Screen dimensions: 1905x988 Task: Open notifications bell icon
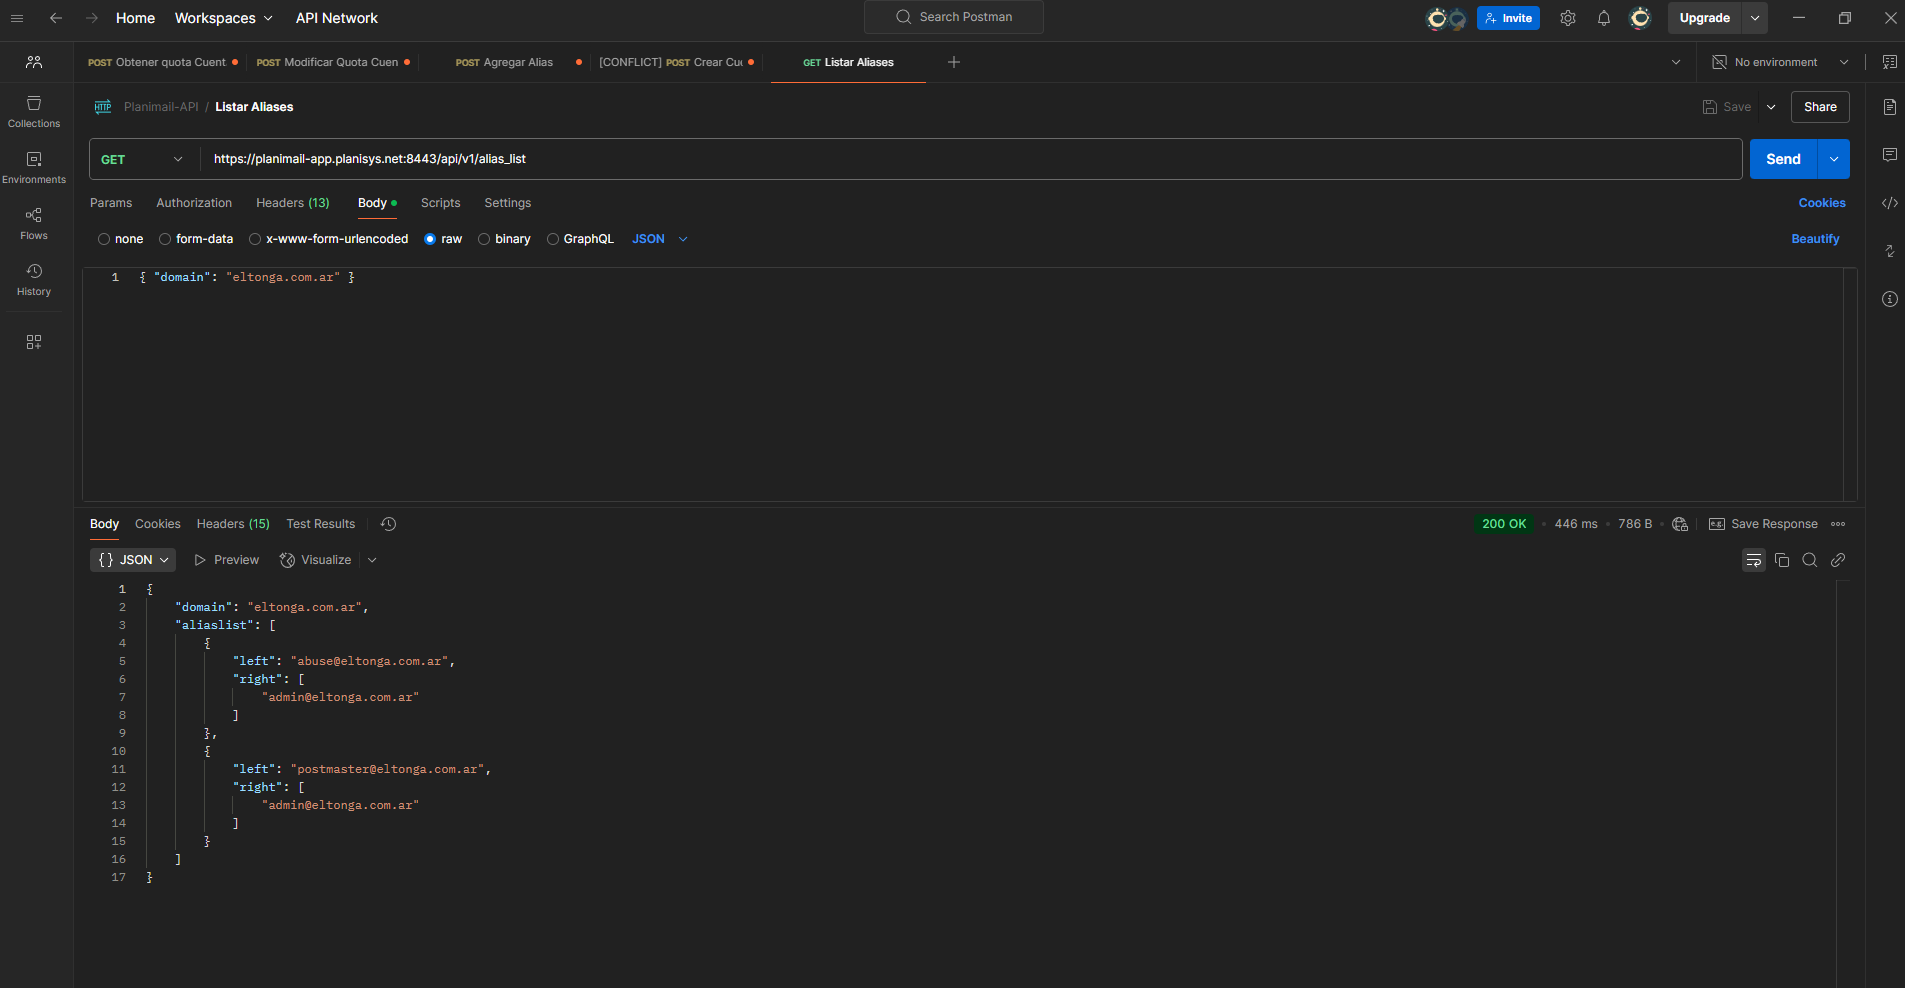[1604, 18]
